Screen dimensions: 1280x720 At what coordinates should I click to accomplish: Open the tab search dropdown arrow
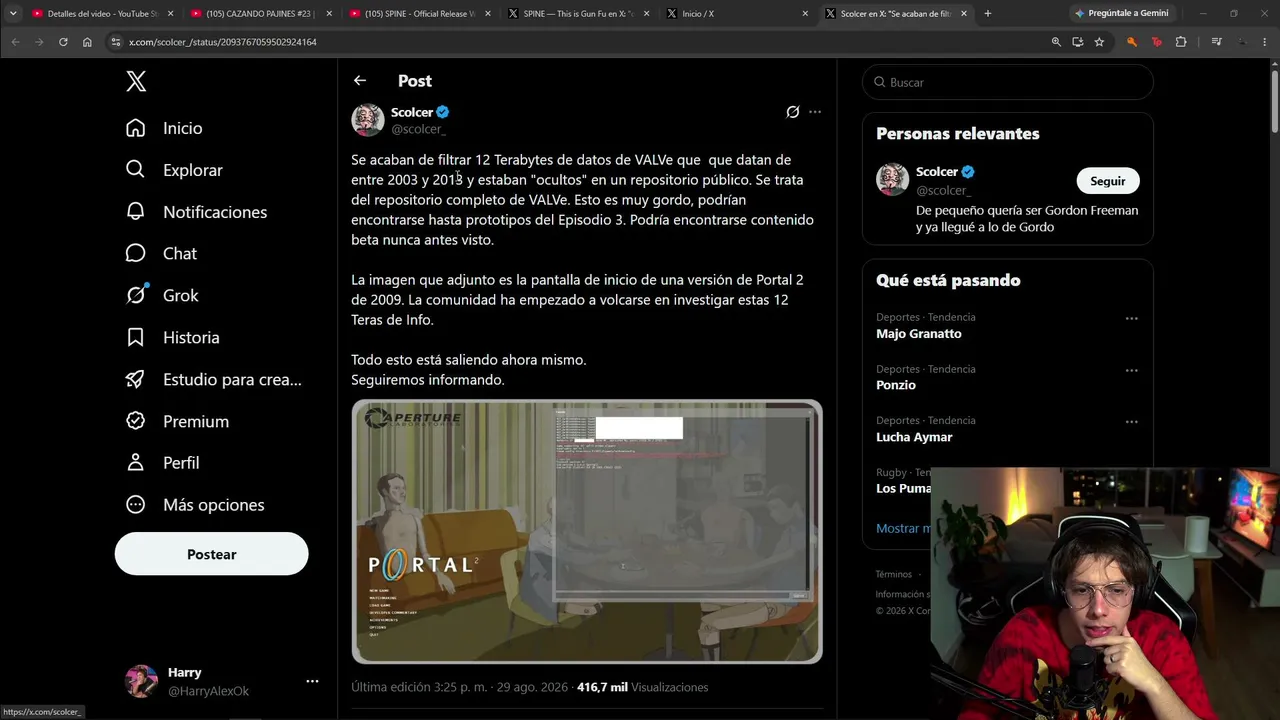pyautogui.click(x=12, y=14)
